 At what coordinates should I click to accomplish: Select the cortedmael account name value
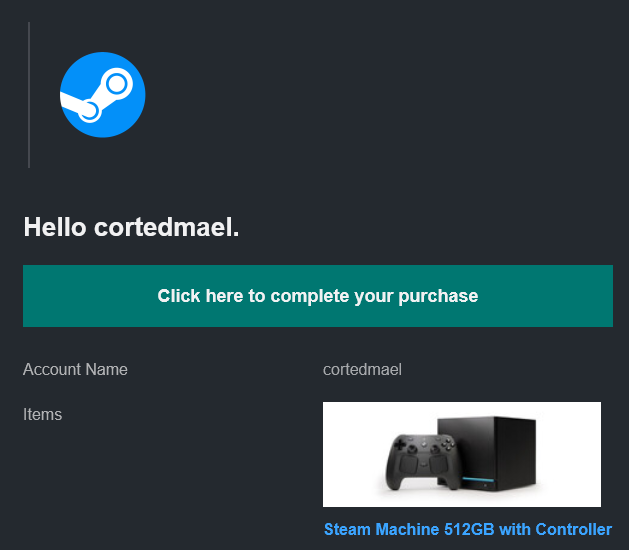362,369
